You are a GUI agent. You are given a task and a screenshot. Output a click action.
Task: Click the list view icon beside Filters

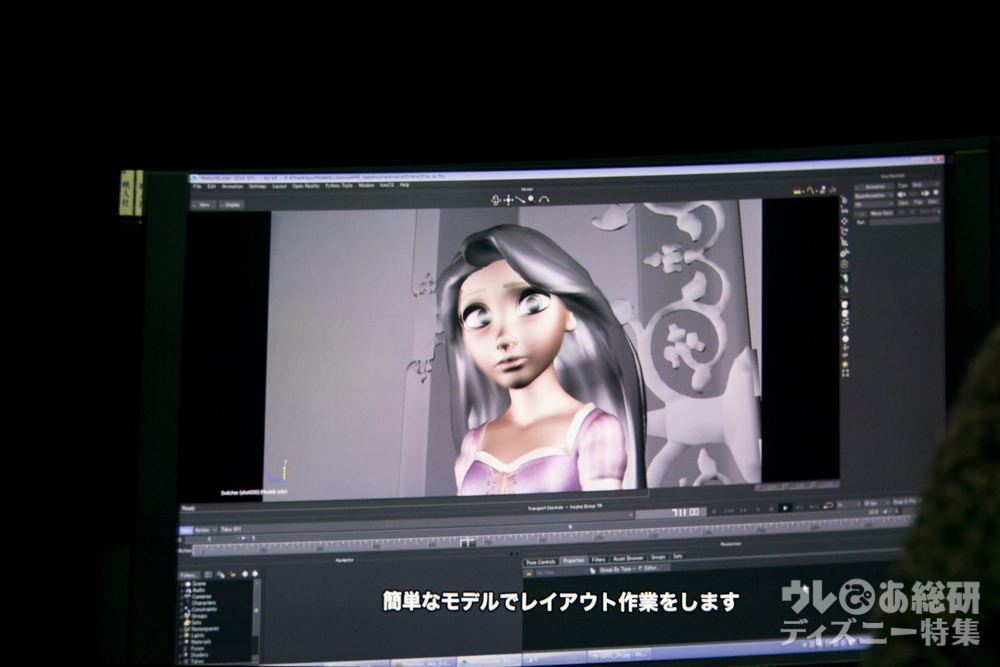coord(209,575)
